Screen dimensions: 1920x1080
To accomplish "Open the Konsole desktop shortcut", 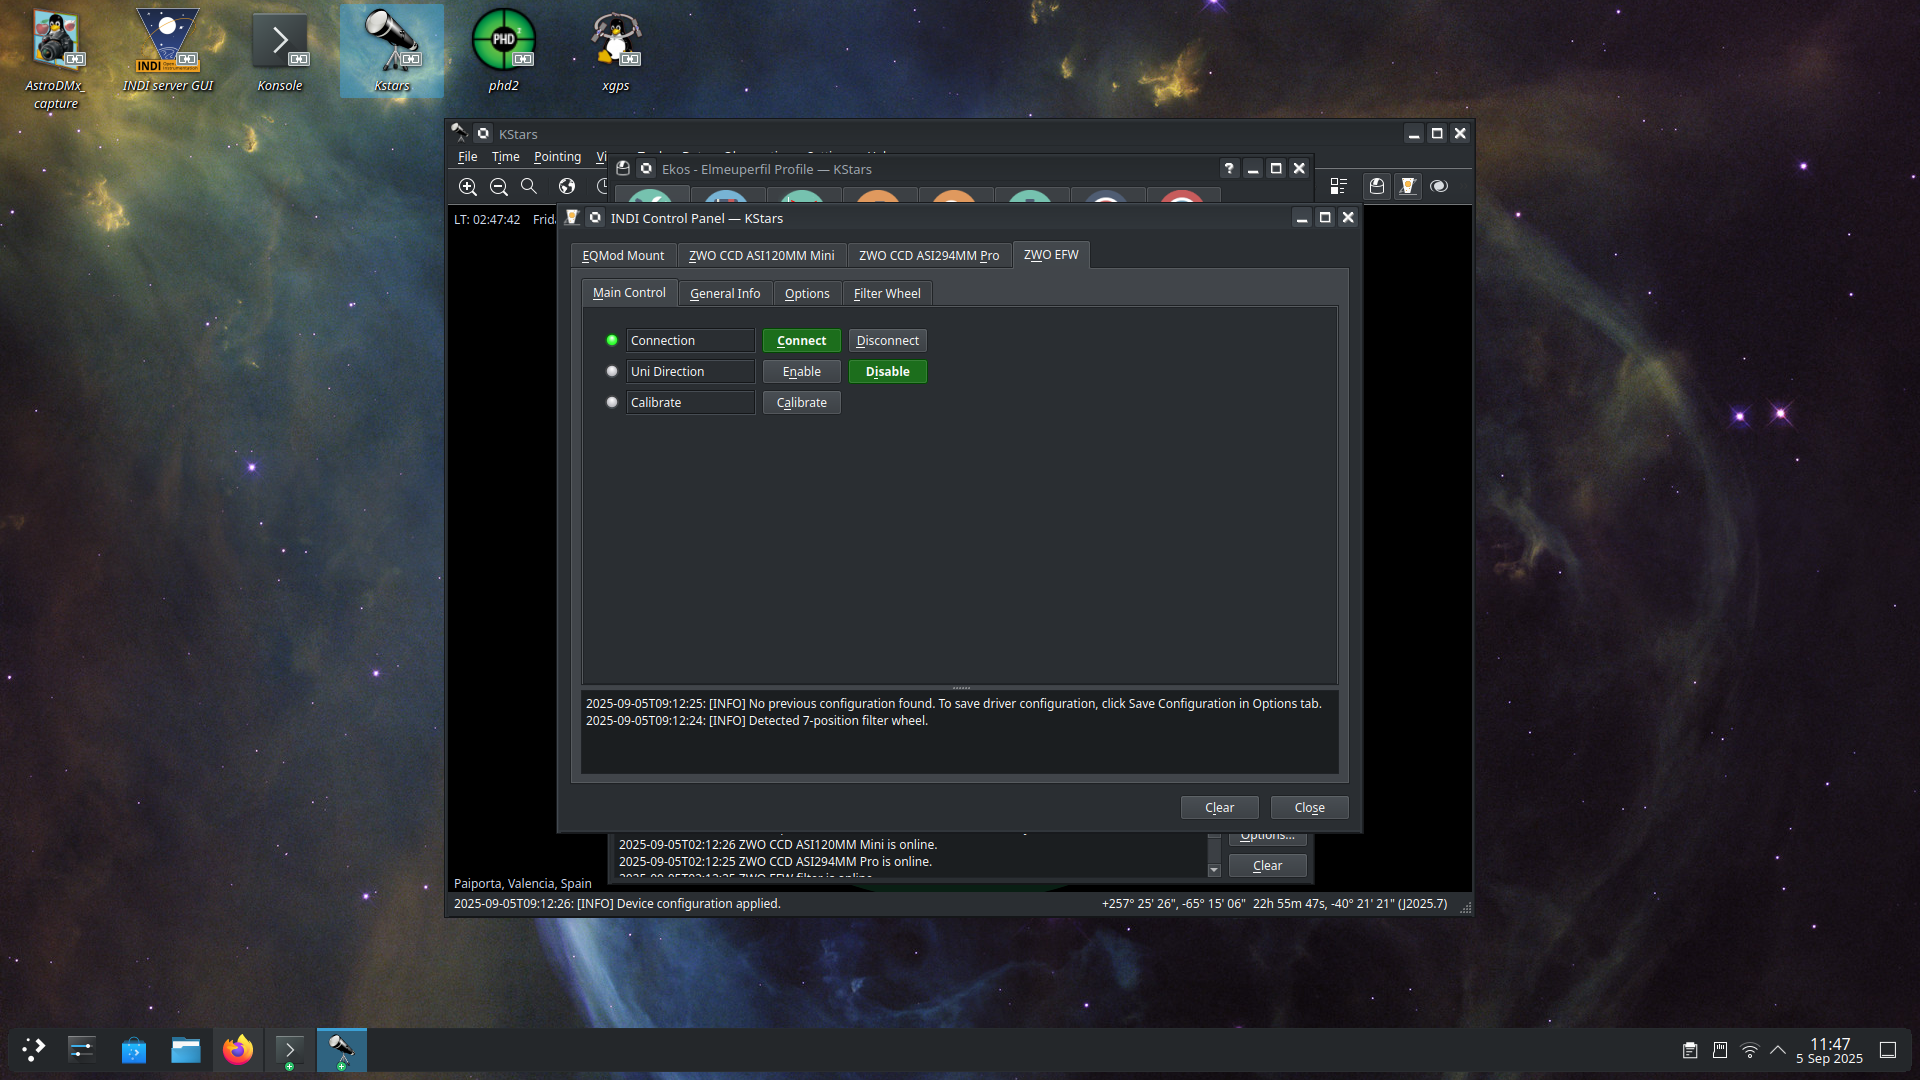I will [280, 50].
